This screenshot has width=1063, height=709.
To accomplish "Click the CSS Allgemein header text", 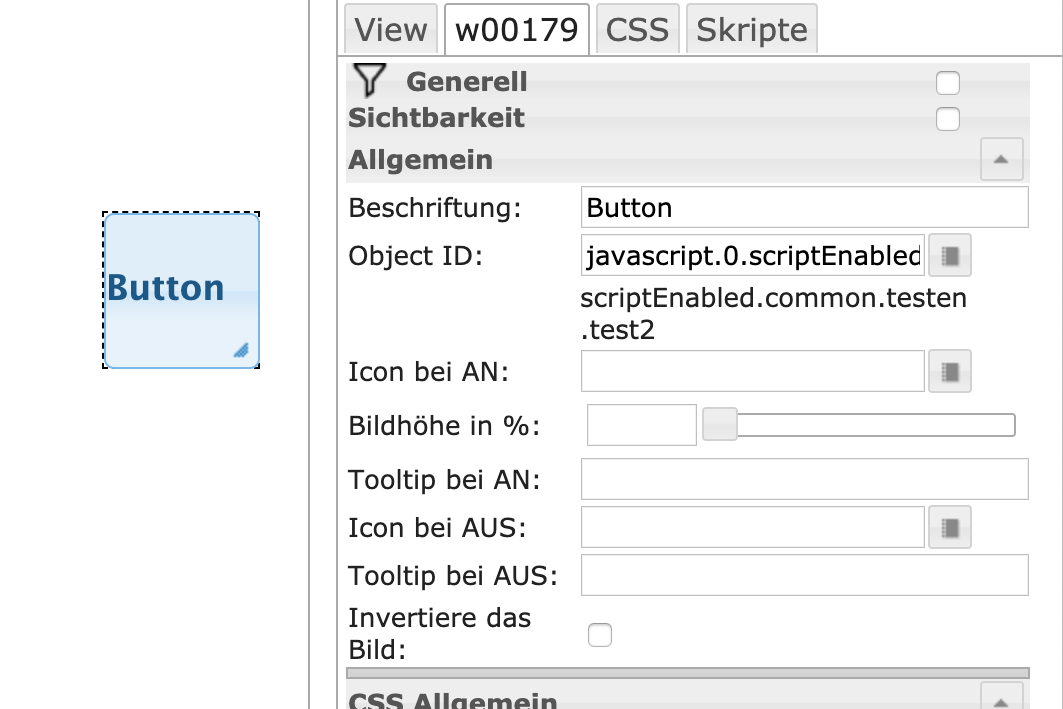I will tap(453, 700).
